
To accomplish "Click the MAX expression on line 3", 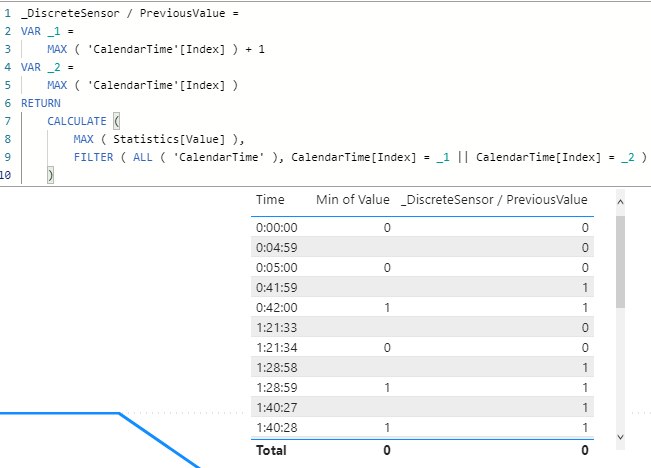I will click(x=156, y=49).
